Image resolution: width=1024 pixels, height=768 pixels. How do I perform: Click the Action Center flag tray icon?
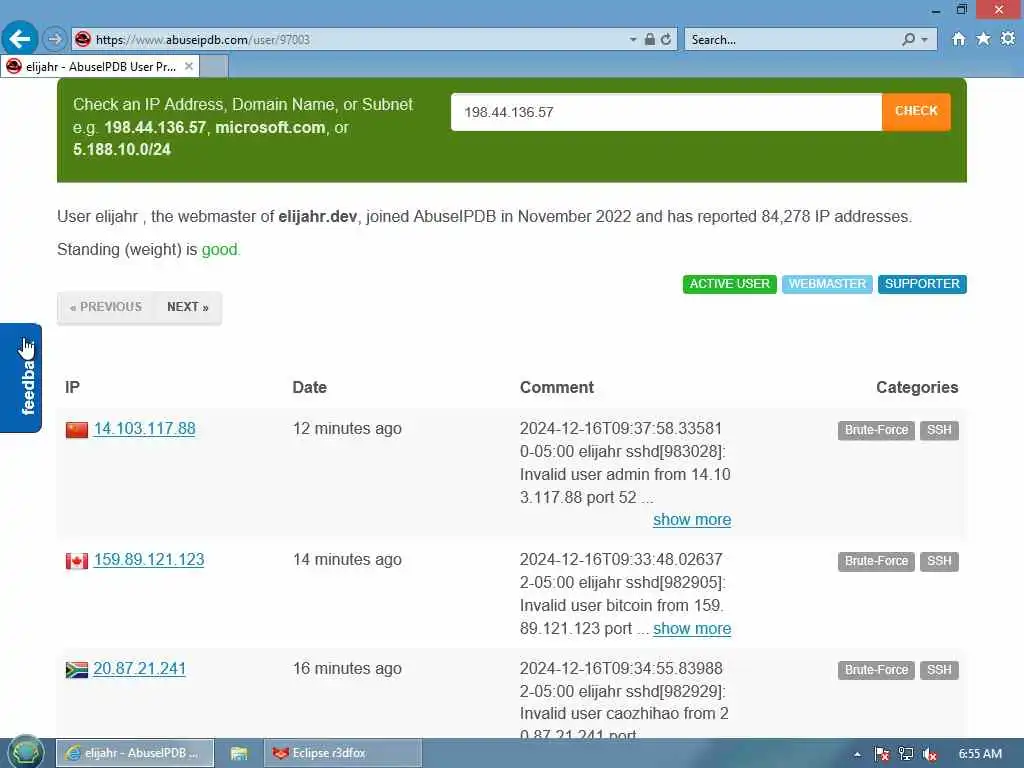coord(881,754)
